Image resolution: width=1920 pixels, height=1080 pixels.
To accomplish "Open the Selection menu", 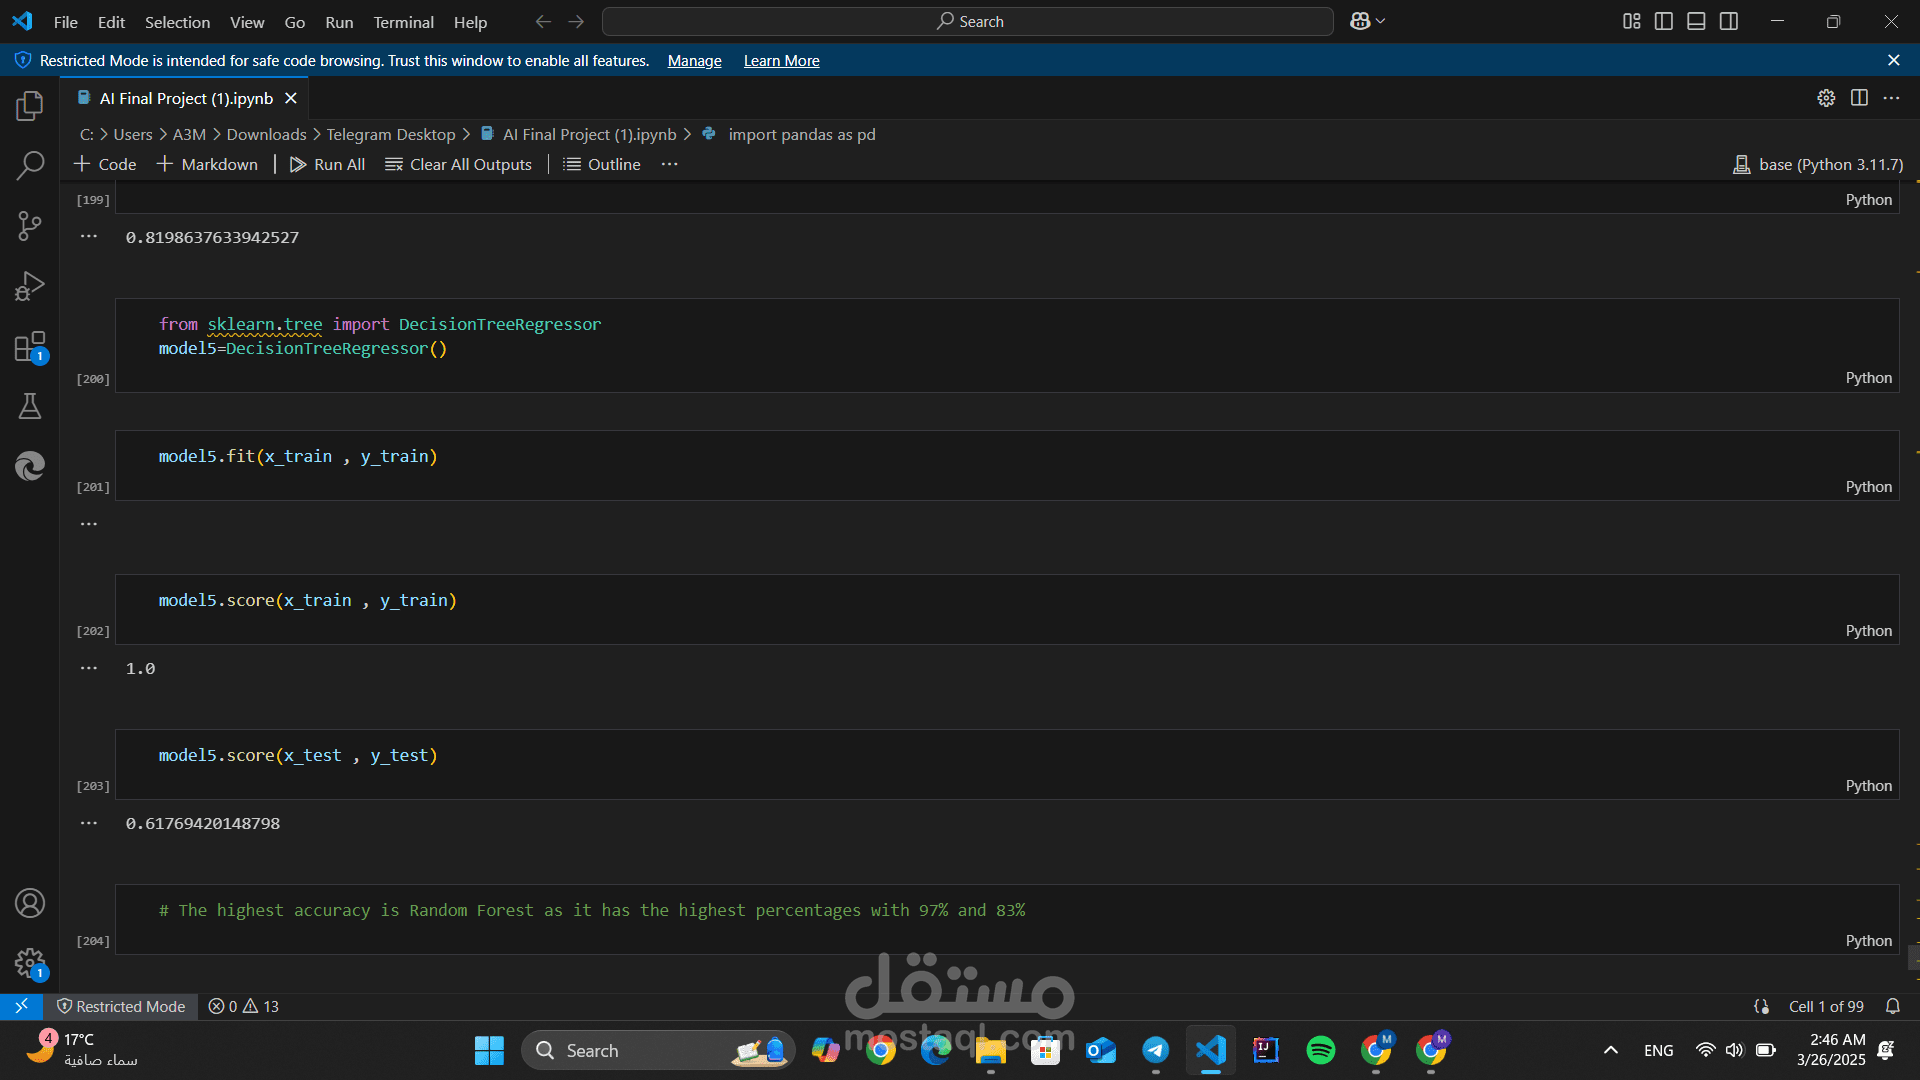I will (177, 22).
